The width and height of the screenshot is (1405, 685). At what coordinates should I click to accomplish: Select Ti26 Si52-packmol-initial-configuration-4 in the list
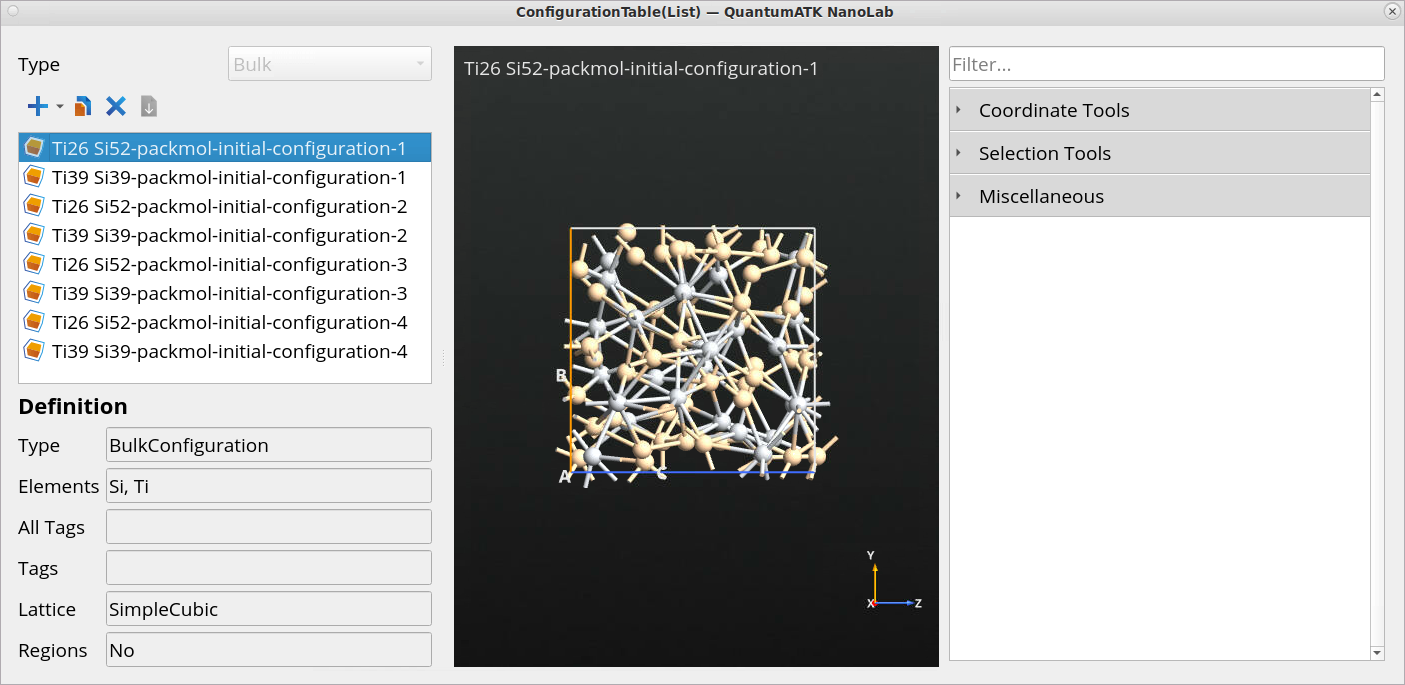[225, 323]
